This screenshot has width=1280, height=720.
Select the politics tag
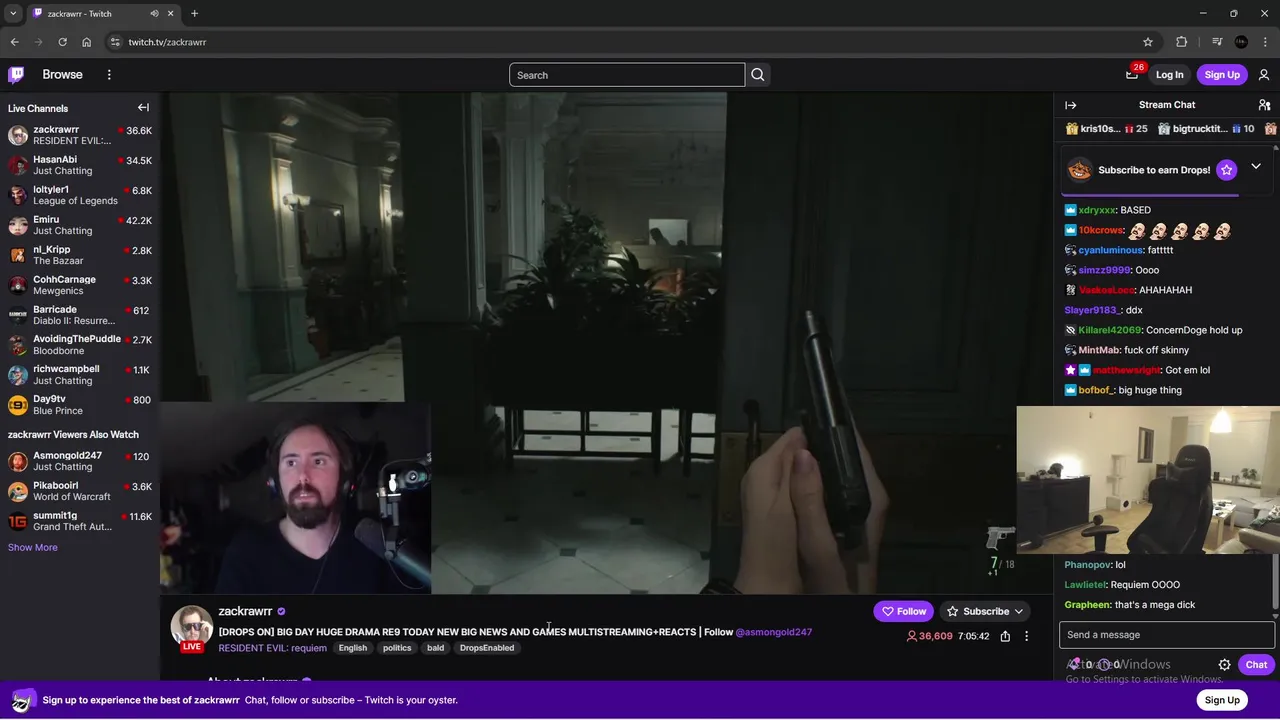click(x=397, y=648)
